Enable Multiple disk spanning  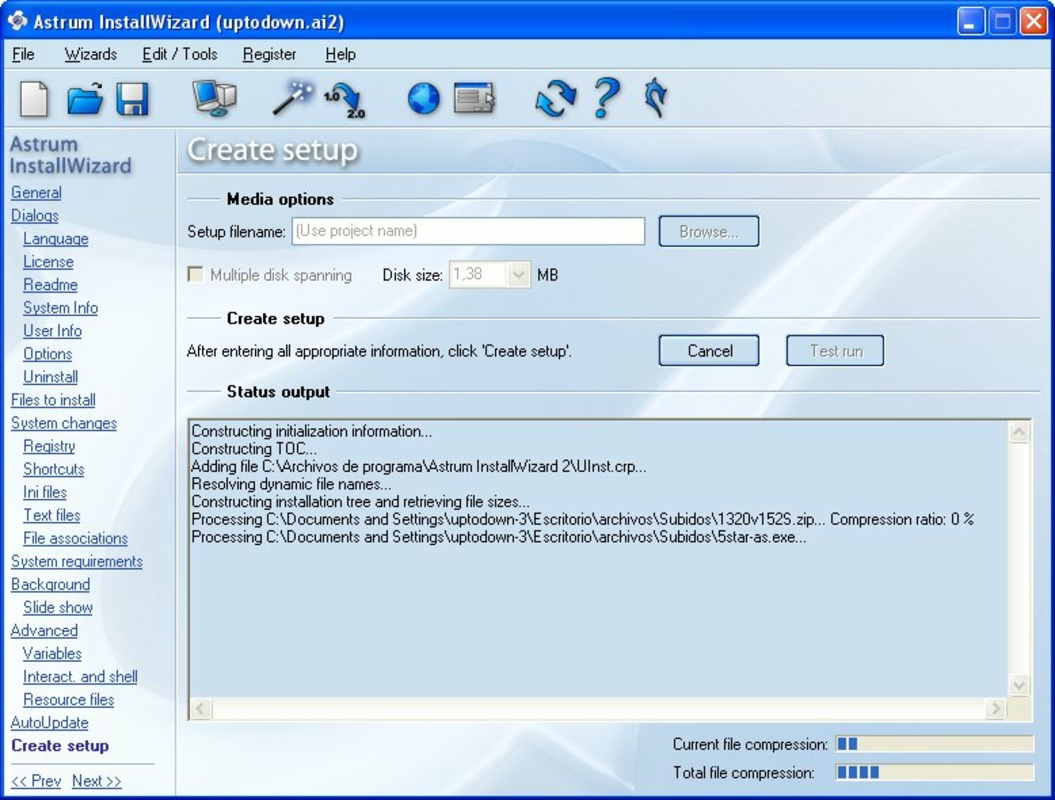coord(195,274)
